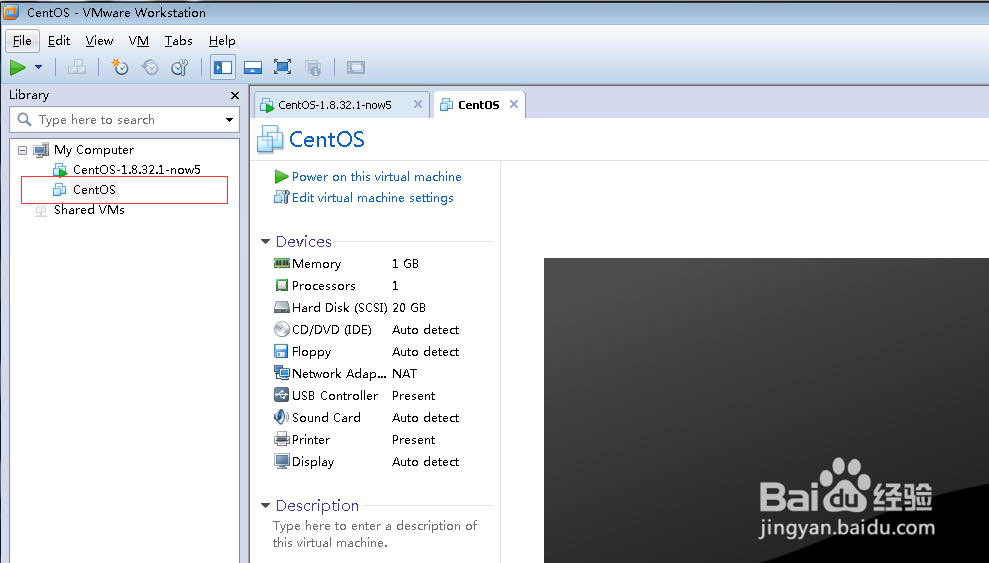This screenshot has width=989, height=563.
Task: Open the View menu
Action: [x=99, y=41]
